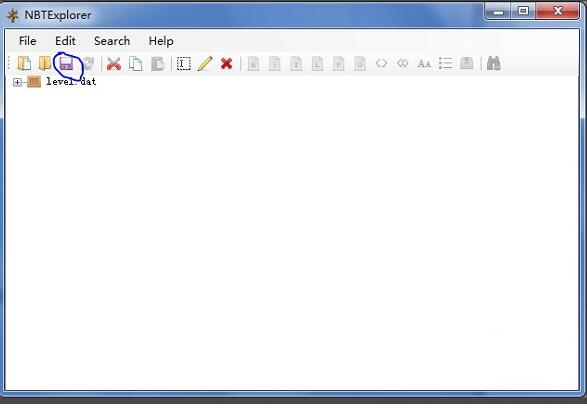Open Find with the binoculars icon
This screenshot has height=411, width=587.
(x=493, y=64)
